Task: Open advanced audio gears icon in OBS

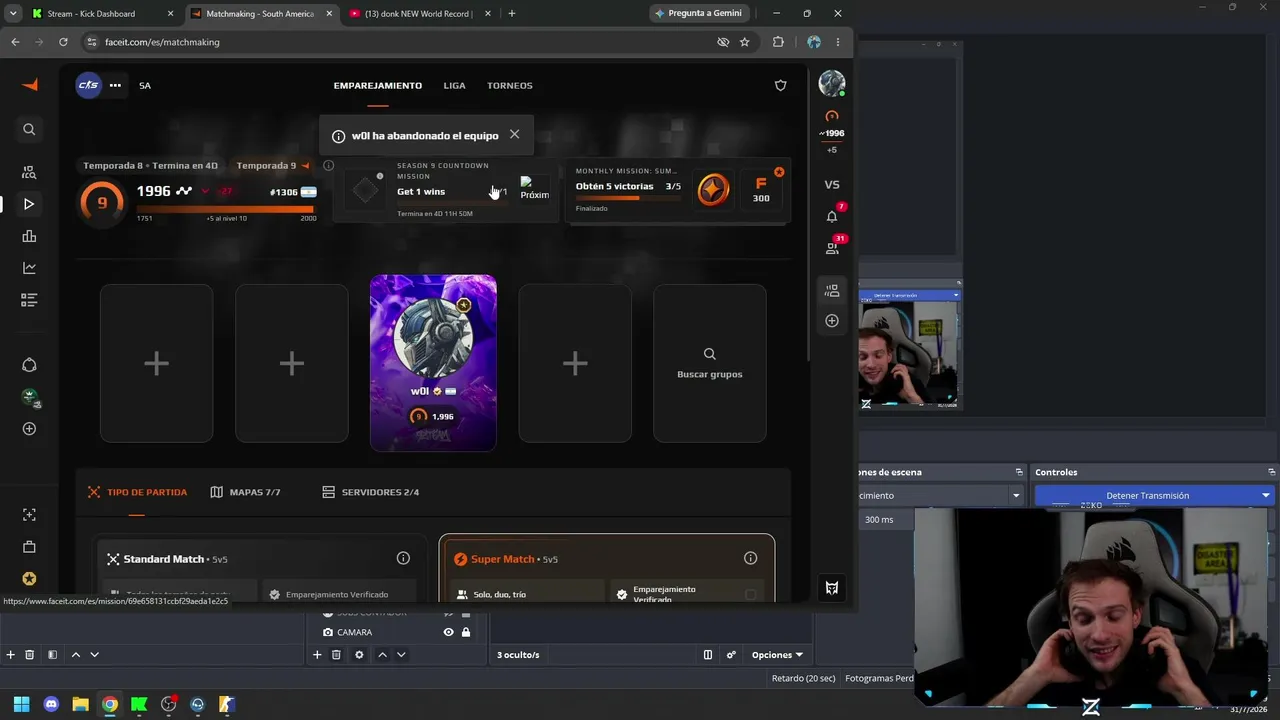Action: [731, 655]
